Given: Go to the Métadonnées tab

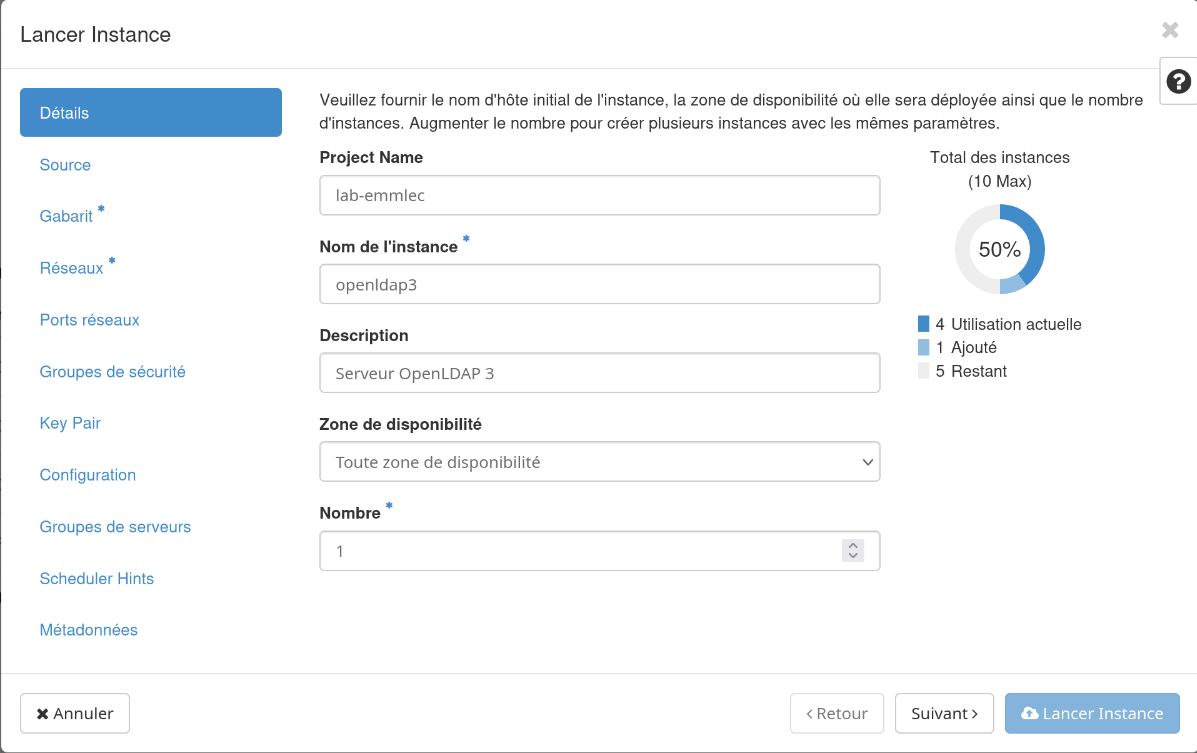Looking at the screenshot, I should pyautogui.click(x=88, y=630).
